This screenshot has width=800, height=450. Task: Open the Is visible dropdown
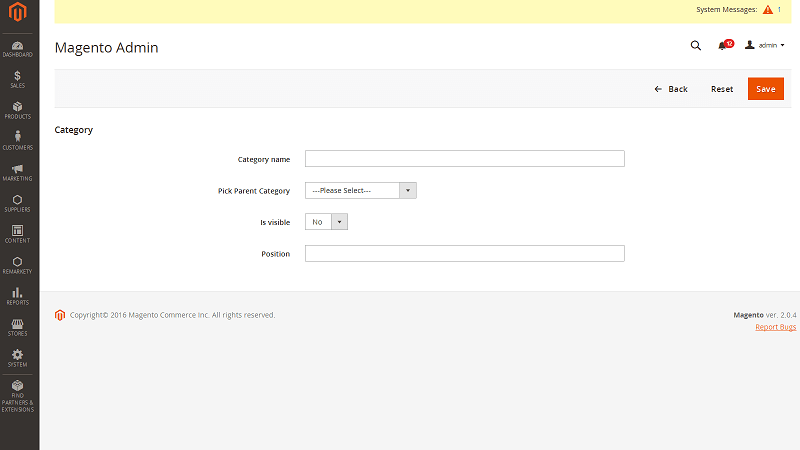tap(326, 222)
